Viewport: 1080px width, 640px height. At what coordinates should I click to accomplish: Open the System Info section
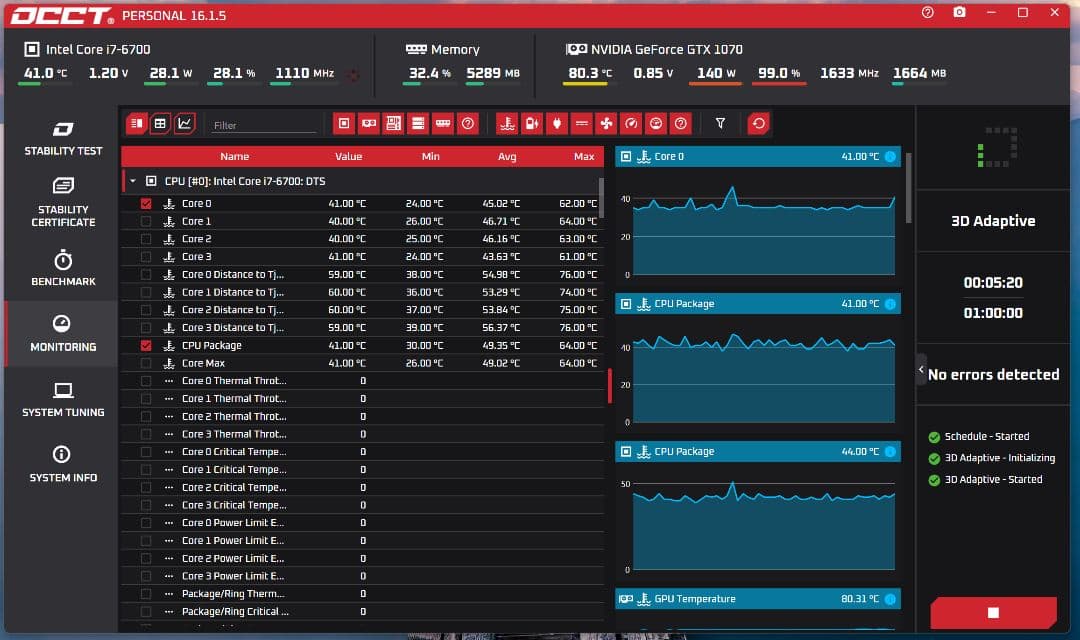pos(63,464)
